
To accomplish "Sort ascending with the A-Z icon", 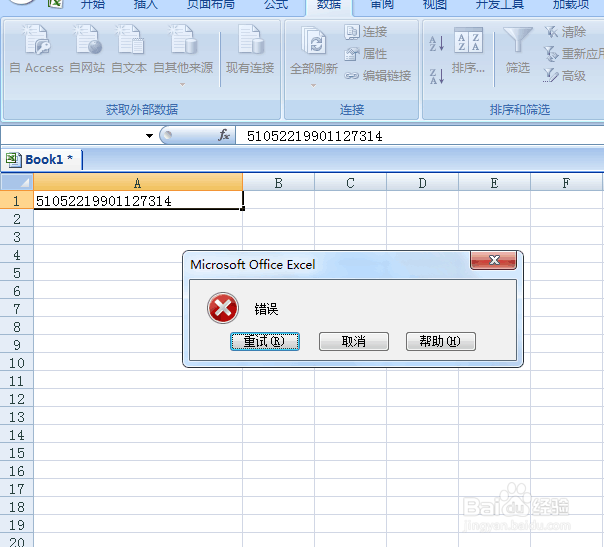I will [x=437, y=43].
